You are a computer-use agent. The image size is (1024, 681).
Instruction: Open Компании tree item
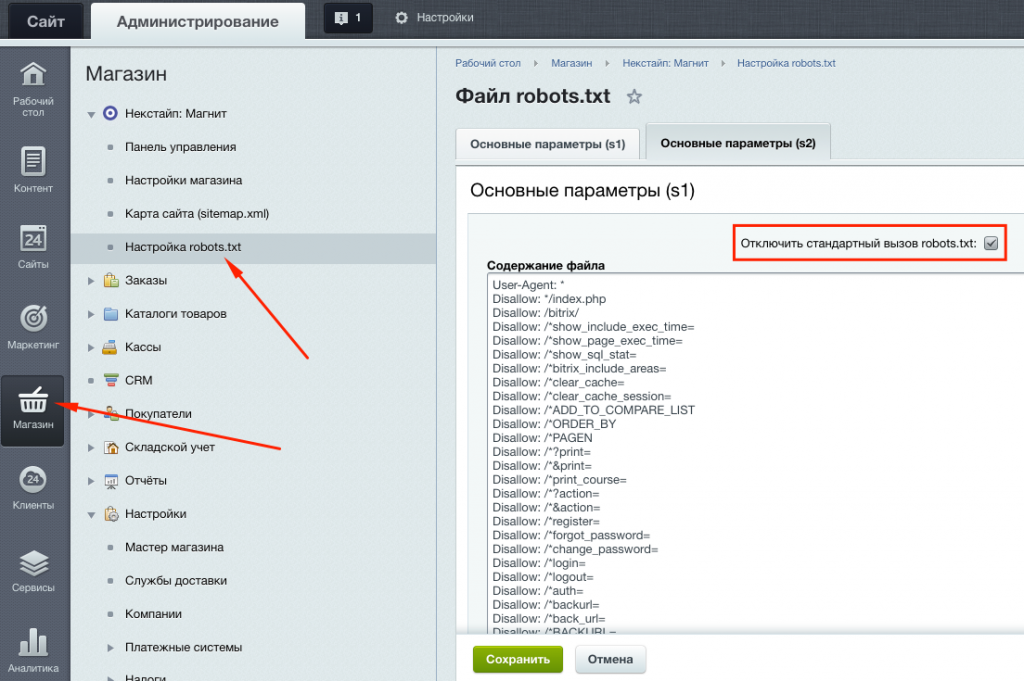153,614
